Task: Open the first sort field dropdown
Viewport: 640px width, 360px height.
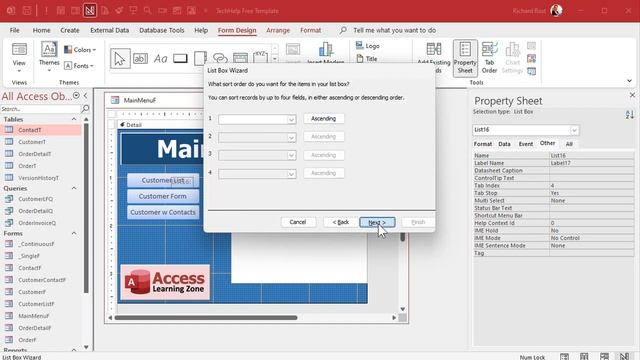Action: coord(291,120)
